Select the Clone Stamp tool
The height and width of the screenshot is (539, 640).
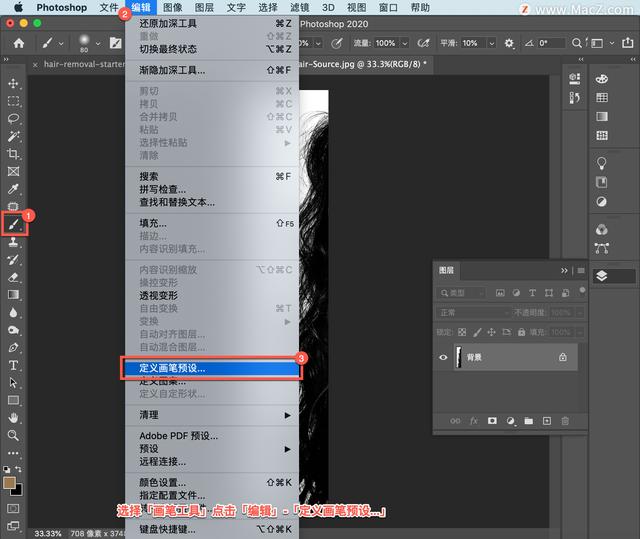pos(13,242)
